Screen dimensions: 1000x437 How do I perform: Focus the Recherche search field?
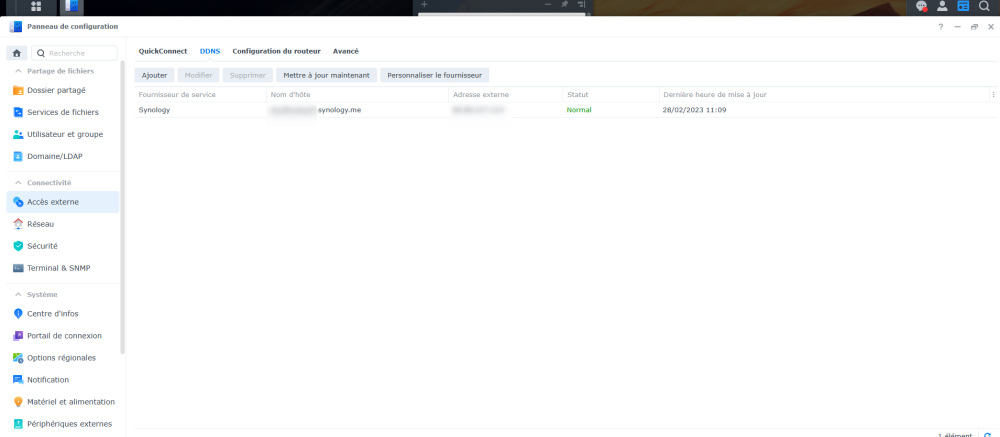coord(75,53)
